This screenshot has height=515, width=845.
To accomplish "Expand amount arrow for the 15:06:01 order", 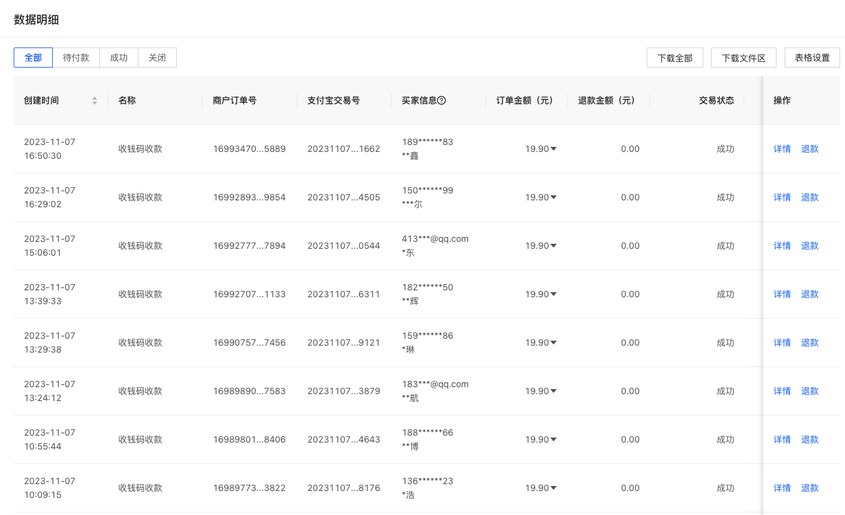I will [x=553, y=246].
